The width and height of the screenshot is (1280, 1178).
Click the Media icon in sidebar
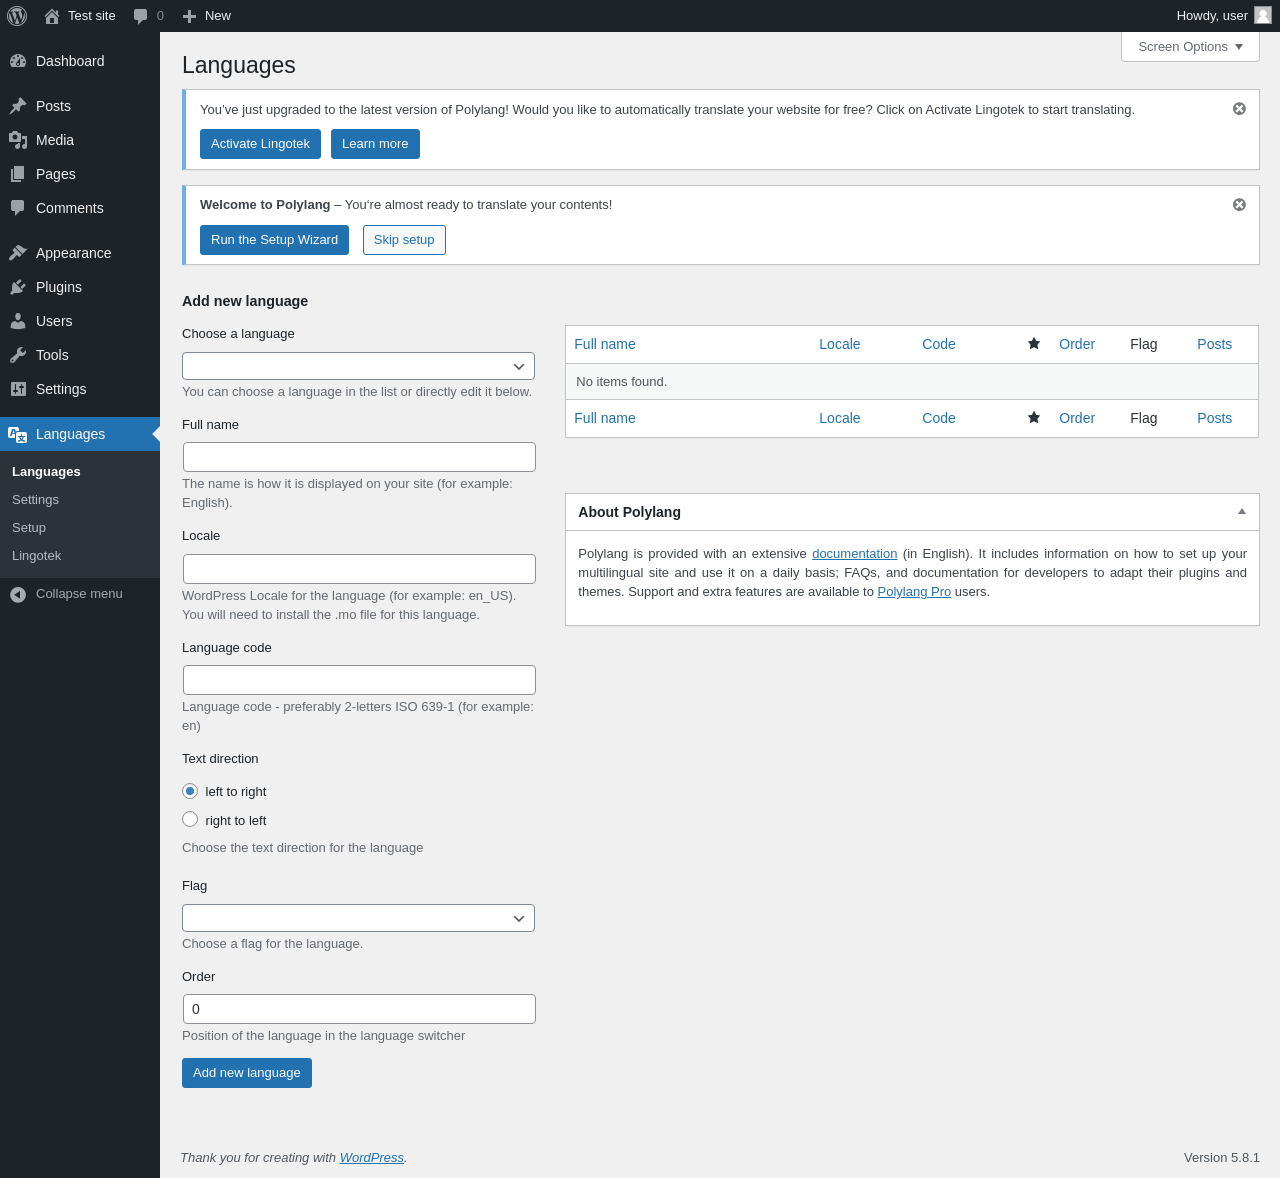pyautogui.click(x=18, y=140)
